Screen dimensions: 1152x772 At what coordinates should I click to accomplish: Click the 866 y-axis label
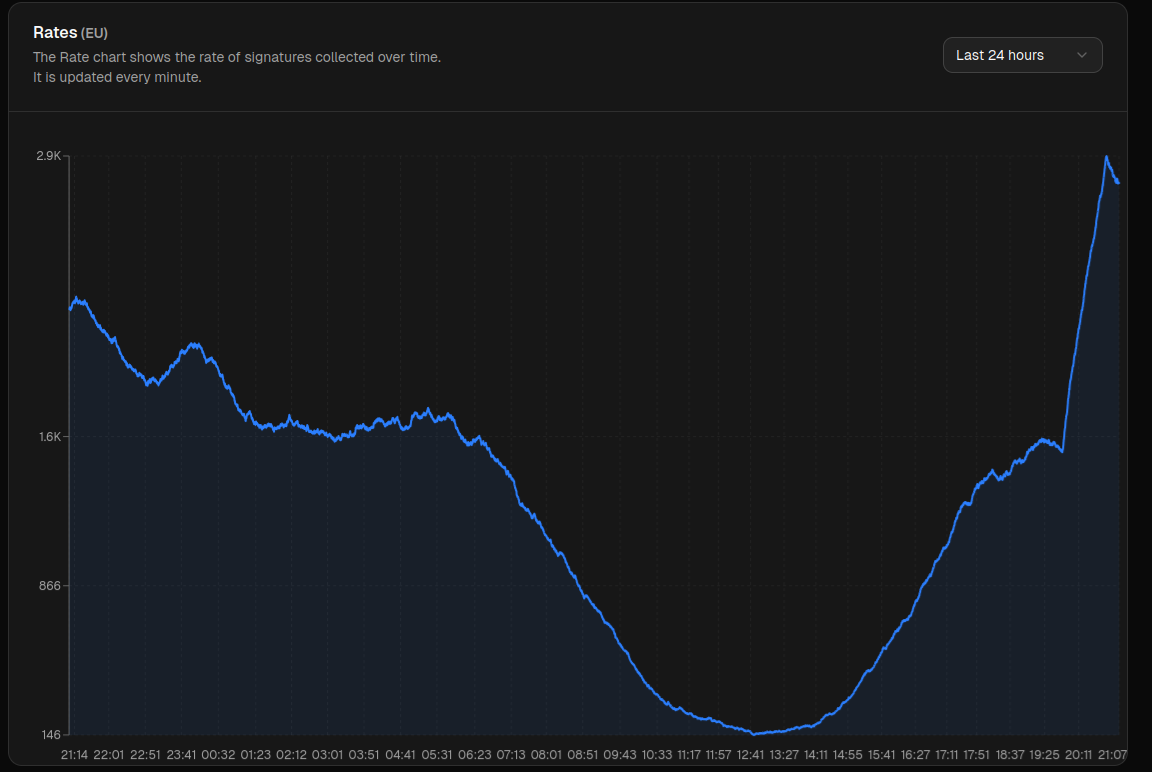point(49,585)
